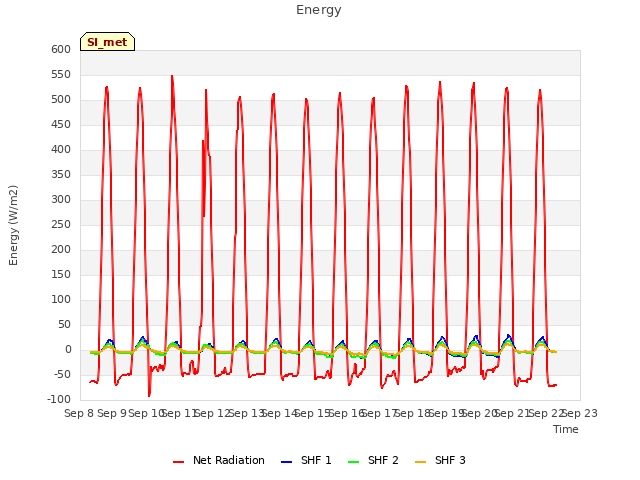Click the -50 y-axis tick label
The width and height of the screenshot is (640, 480).
click(62, 375)
